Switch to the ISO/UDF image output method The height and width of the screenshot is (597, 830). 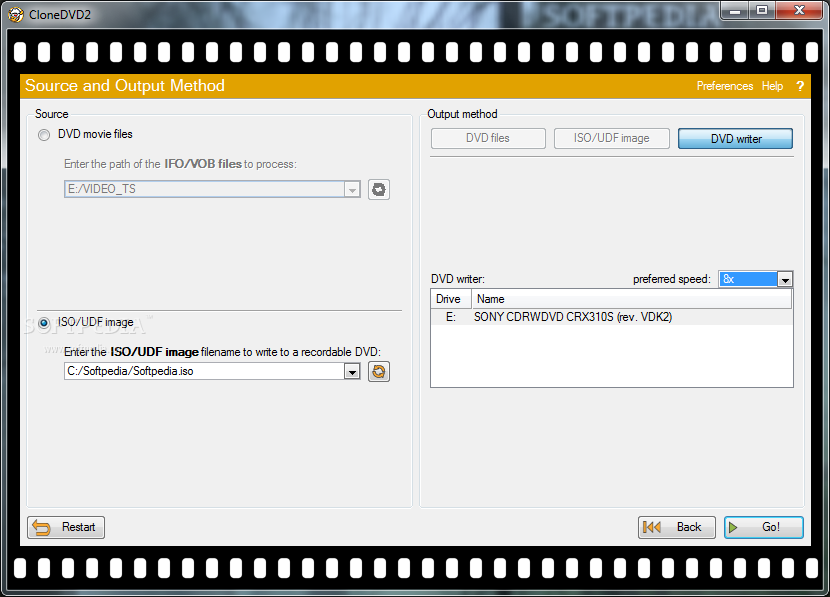(x=611, y=138)
